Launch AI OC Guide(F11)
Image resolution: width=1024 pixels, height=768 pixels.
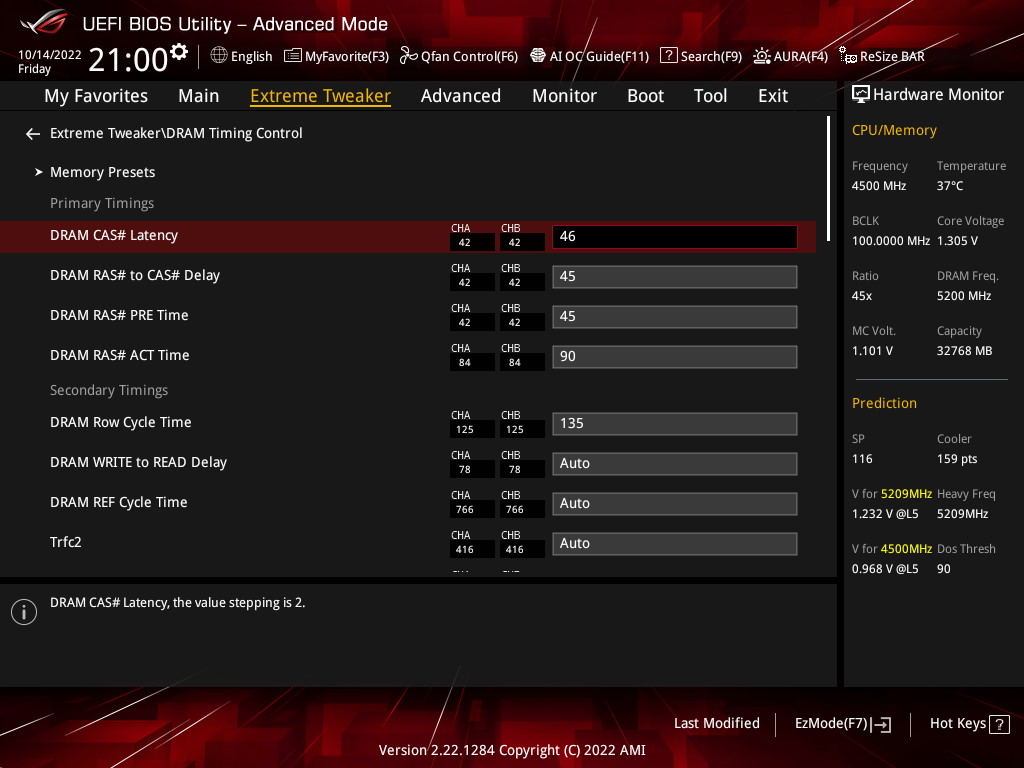point(538,56)
